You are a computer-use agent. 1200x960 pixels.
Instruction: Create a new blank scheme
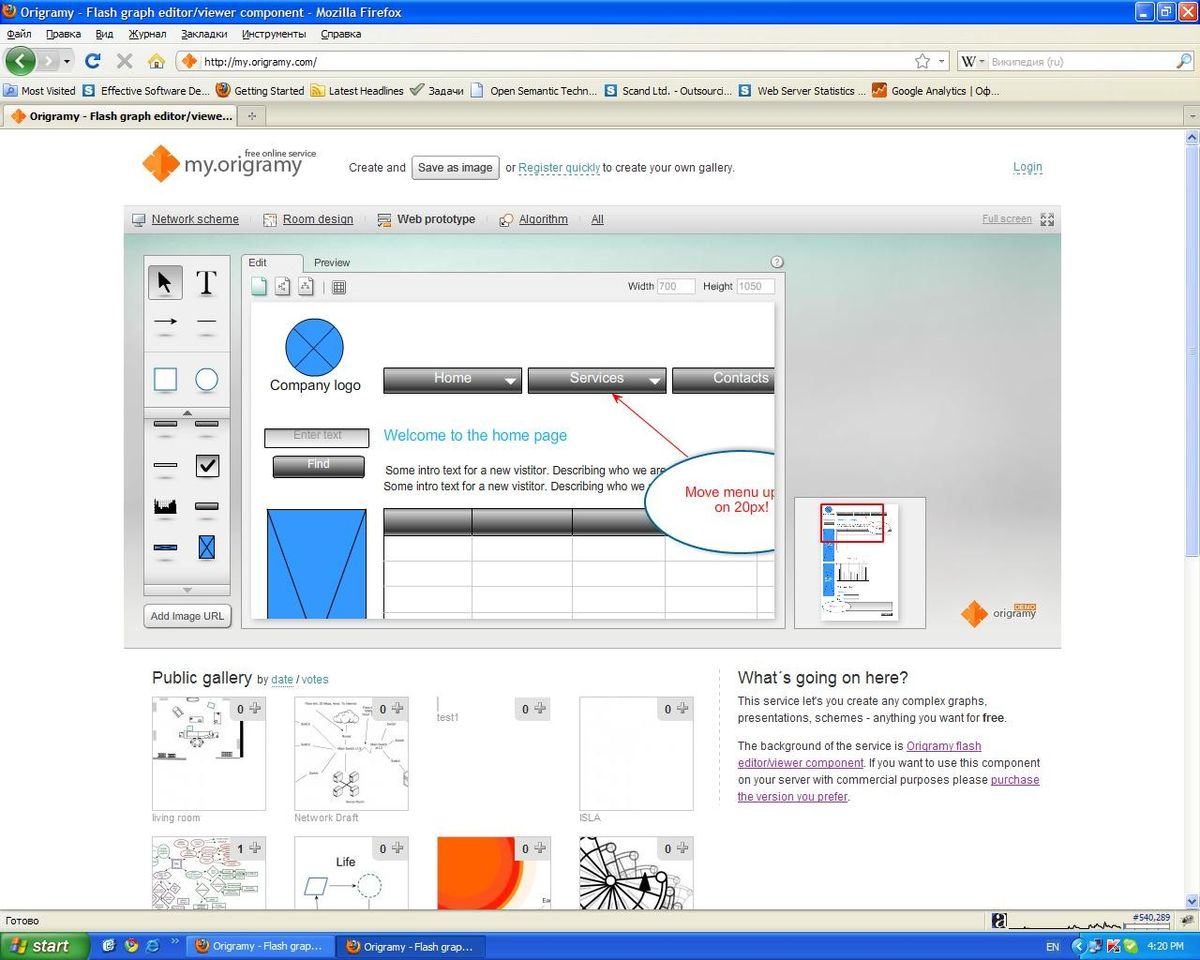coord(258,287)
